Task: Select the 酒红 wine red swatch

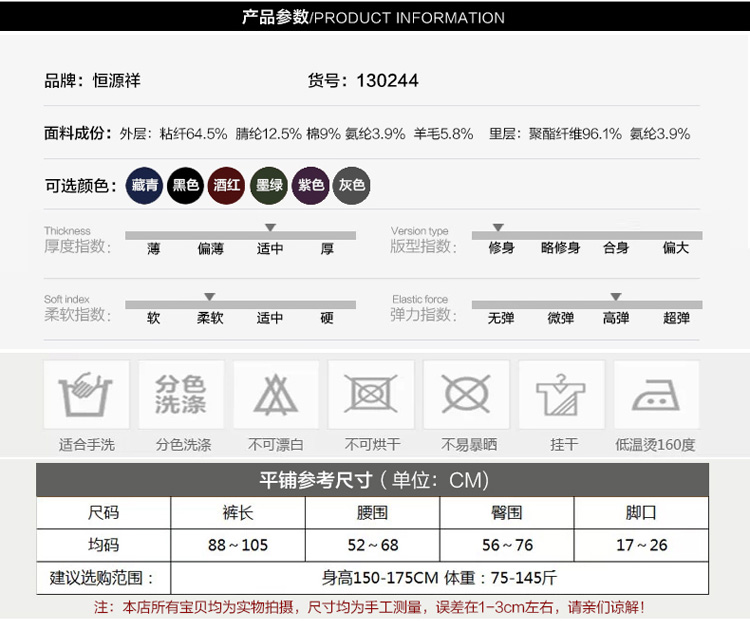Action: pos(227,185)
